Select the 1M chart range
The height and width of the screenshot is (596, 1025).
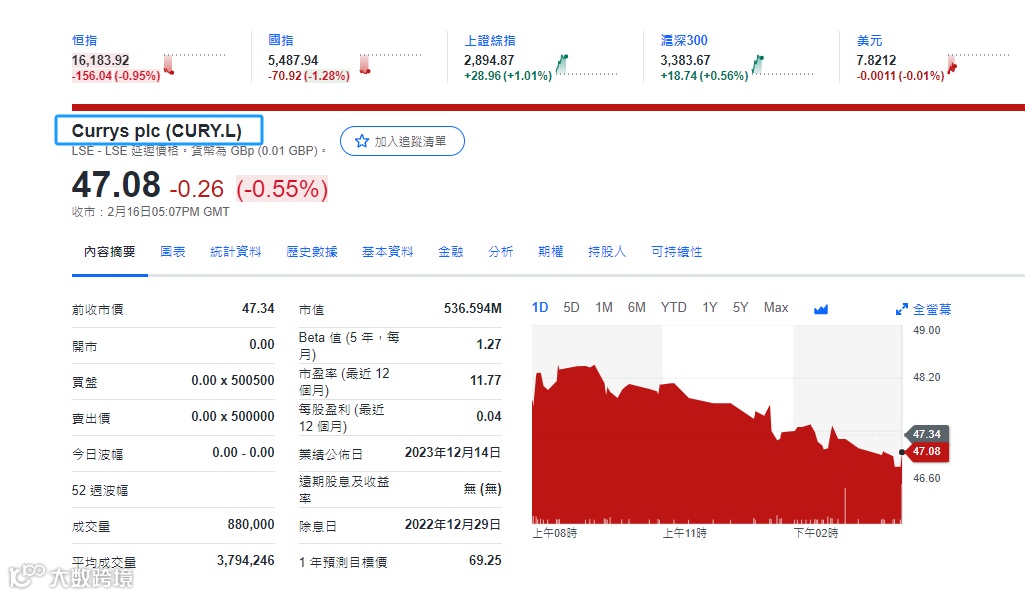click(x=604, y=308)
